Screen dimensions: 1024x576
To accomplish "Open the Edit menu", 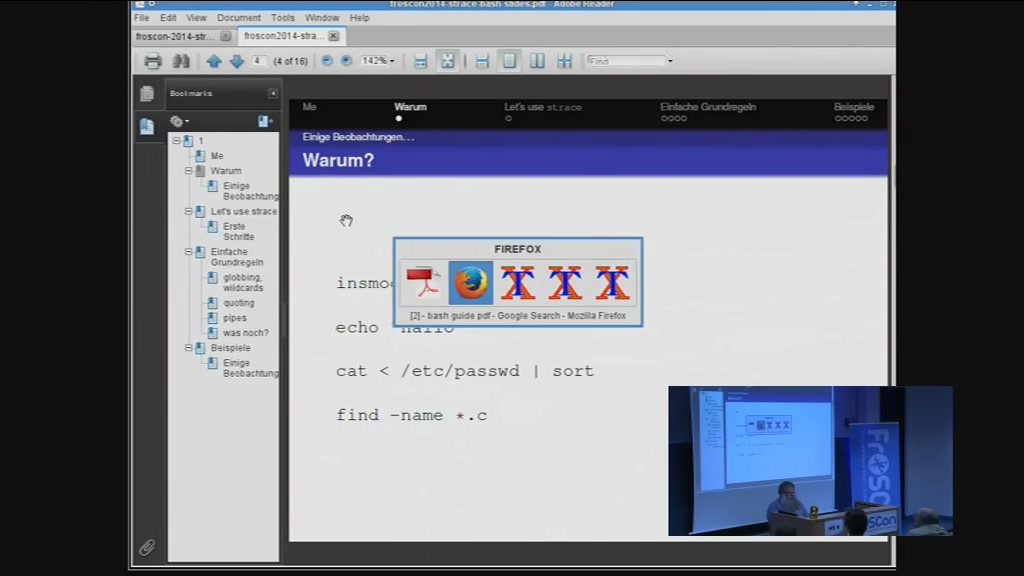I will [168, 18].
